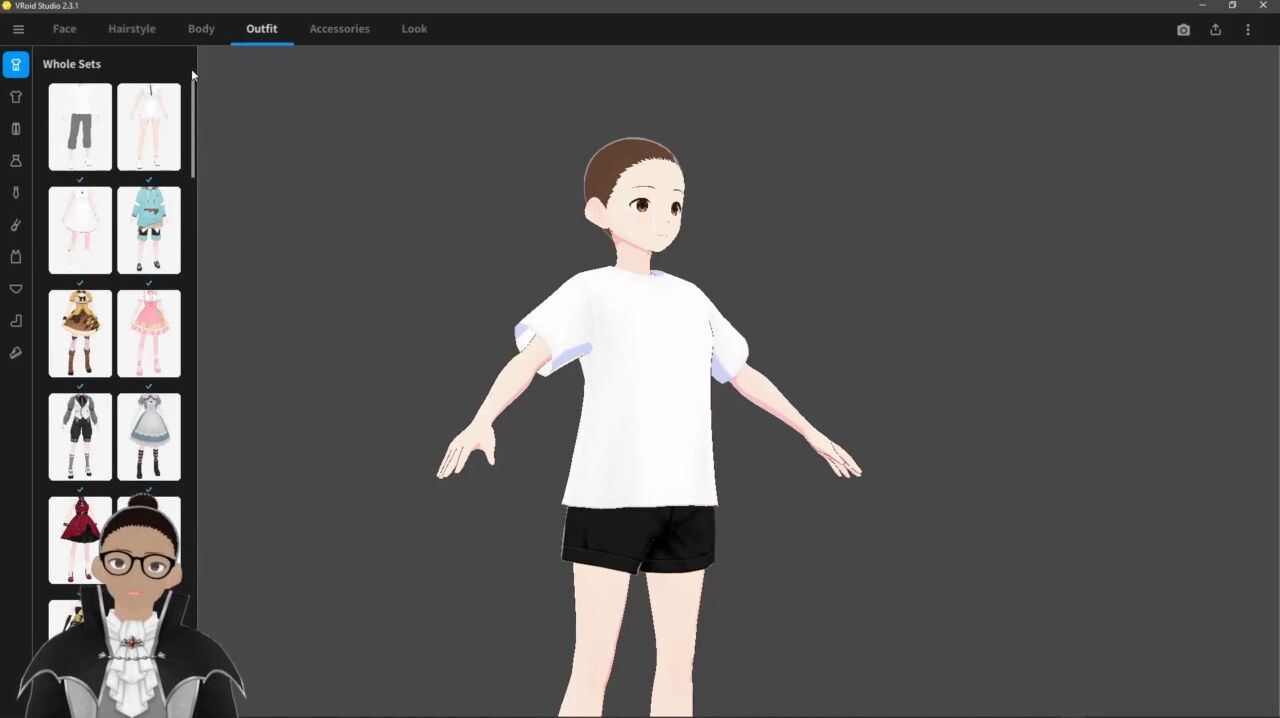This screenshot has width=1280, height=718.
Task: Select the Whole Sets outfit category icon
Action: (x=16, y=65)
